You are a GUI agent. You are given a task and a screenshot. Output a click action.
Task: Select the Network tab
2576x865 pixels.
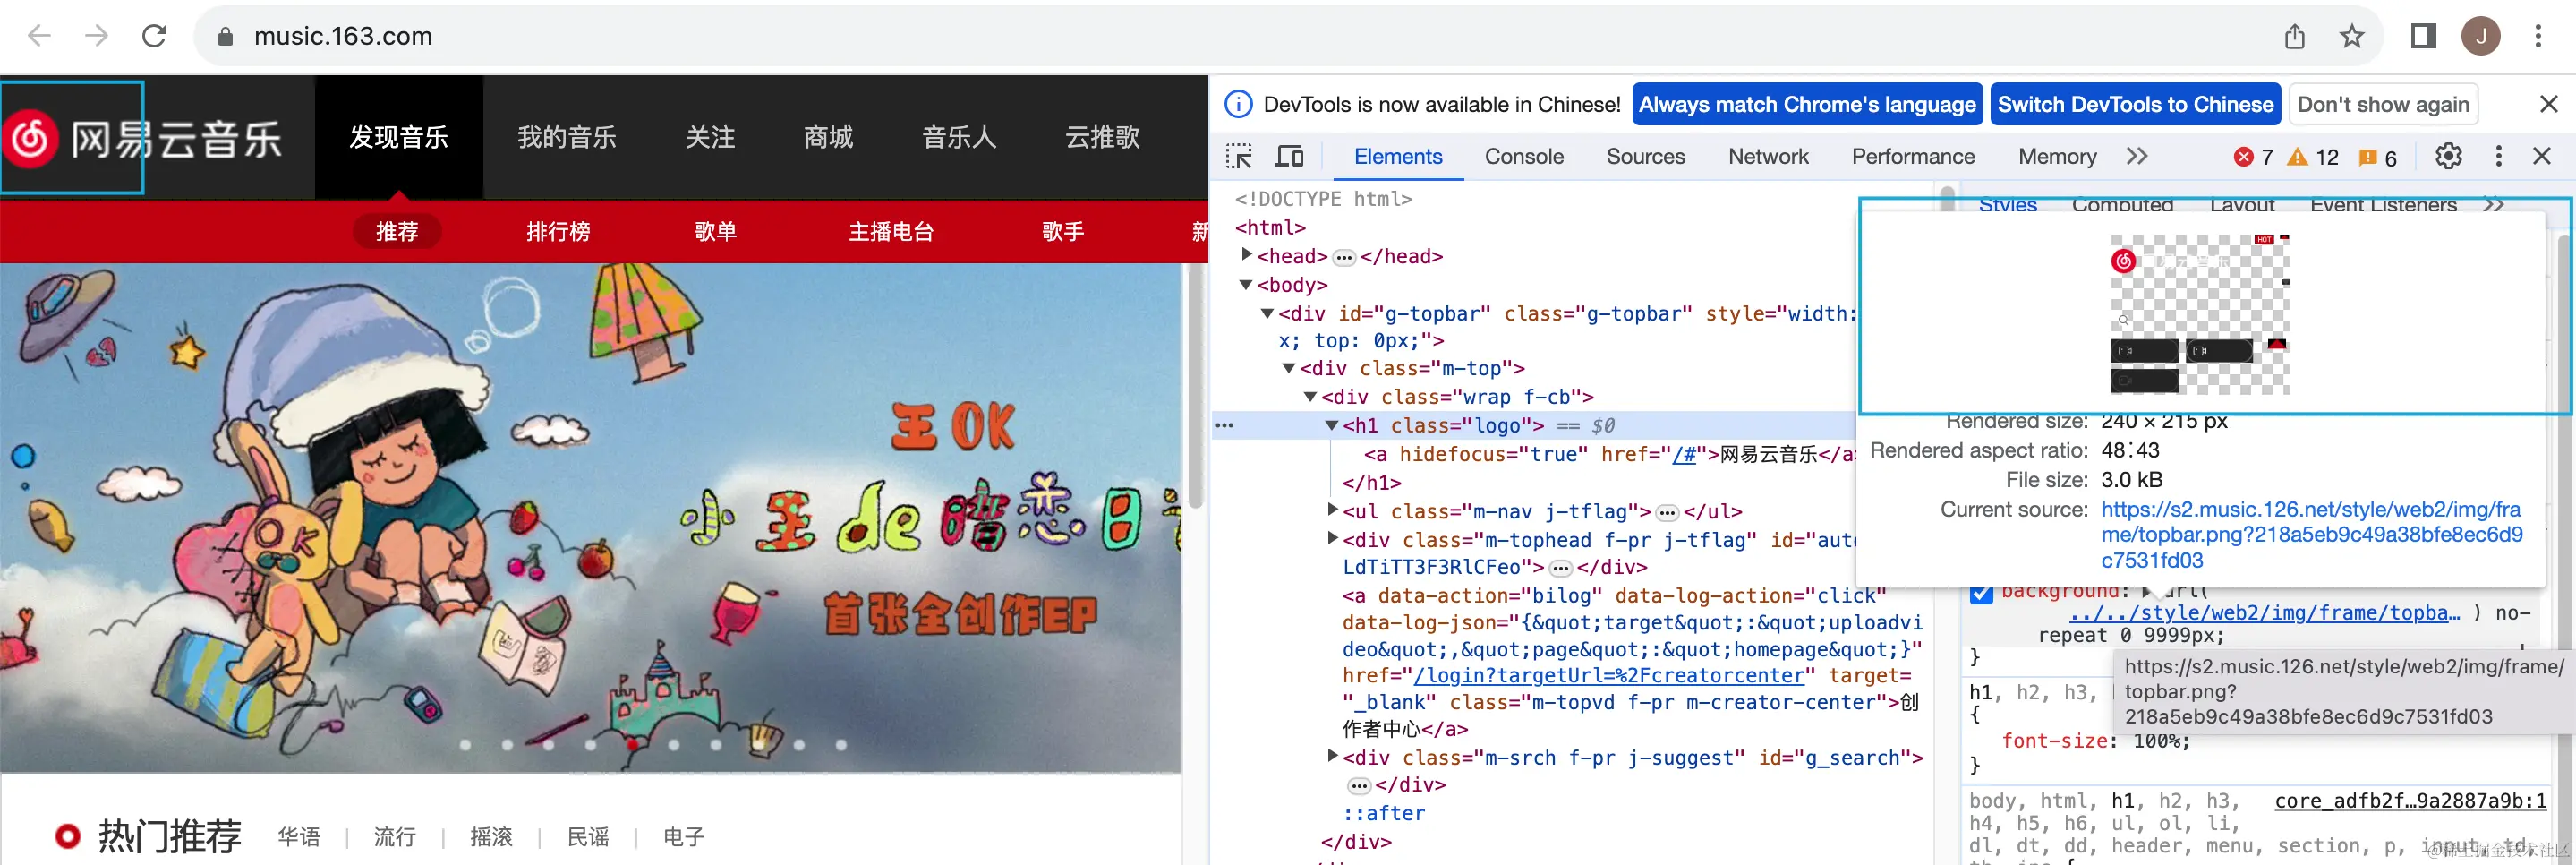(1768, 157)
